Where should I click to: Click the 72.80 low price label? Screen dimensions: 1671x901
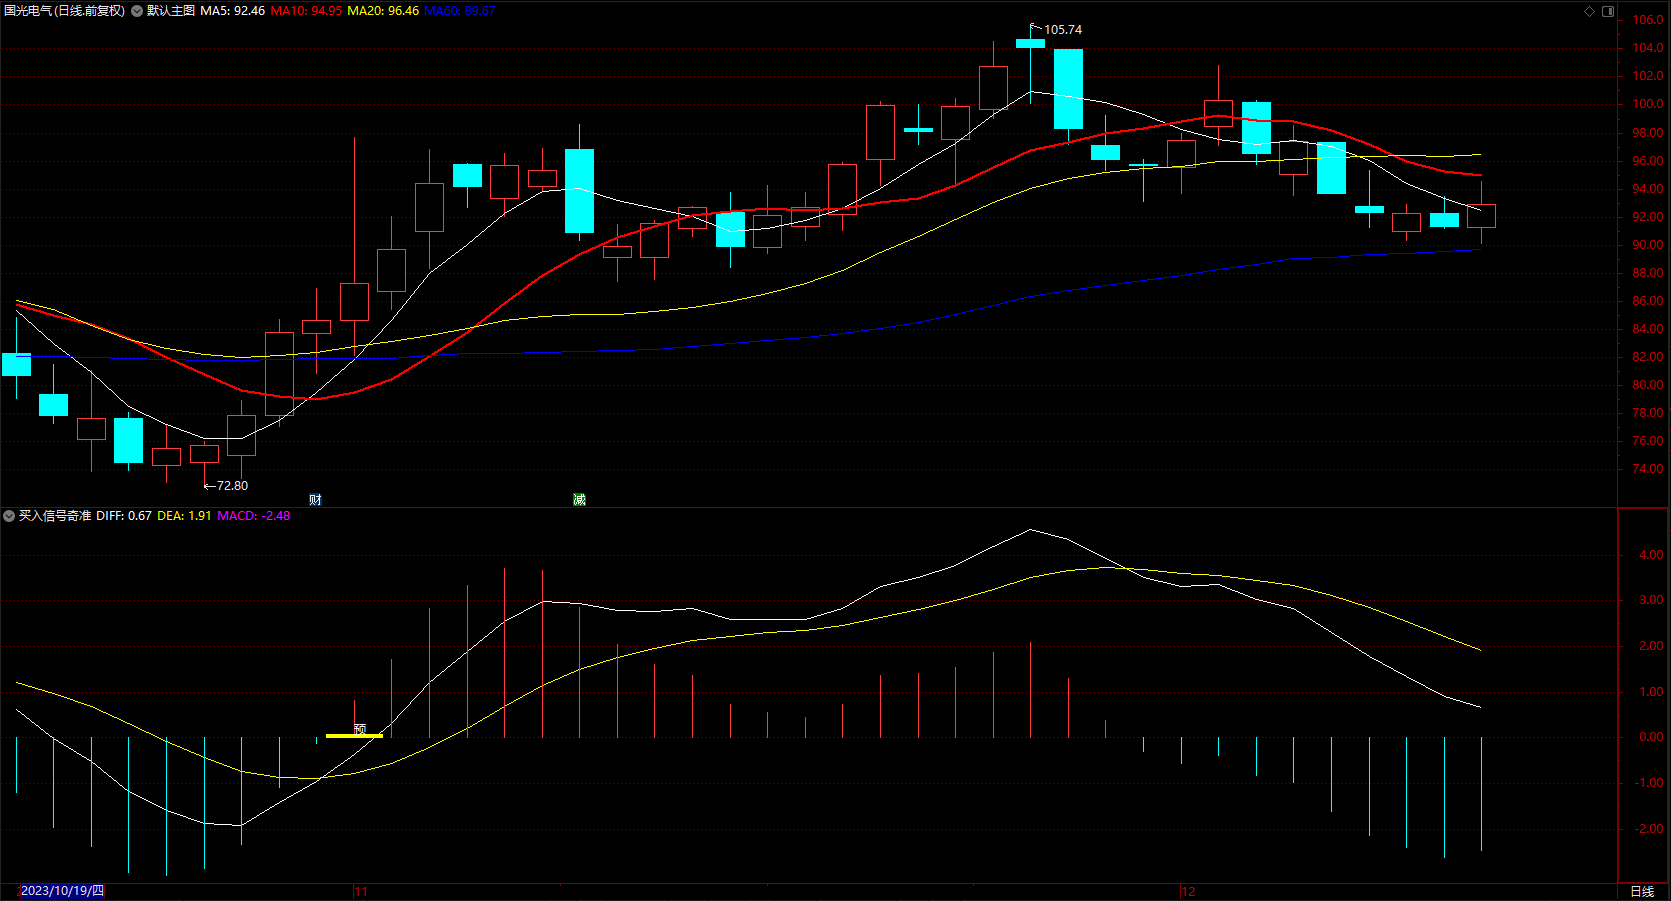232,486
